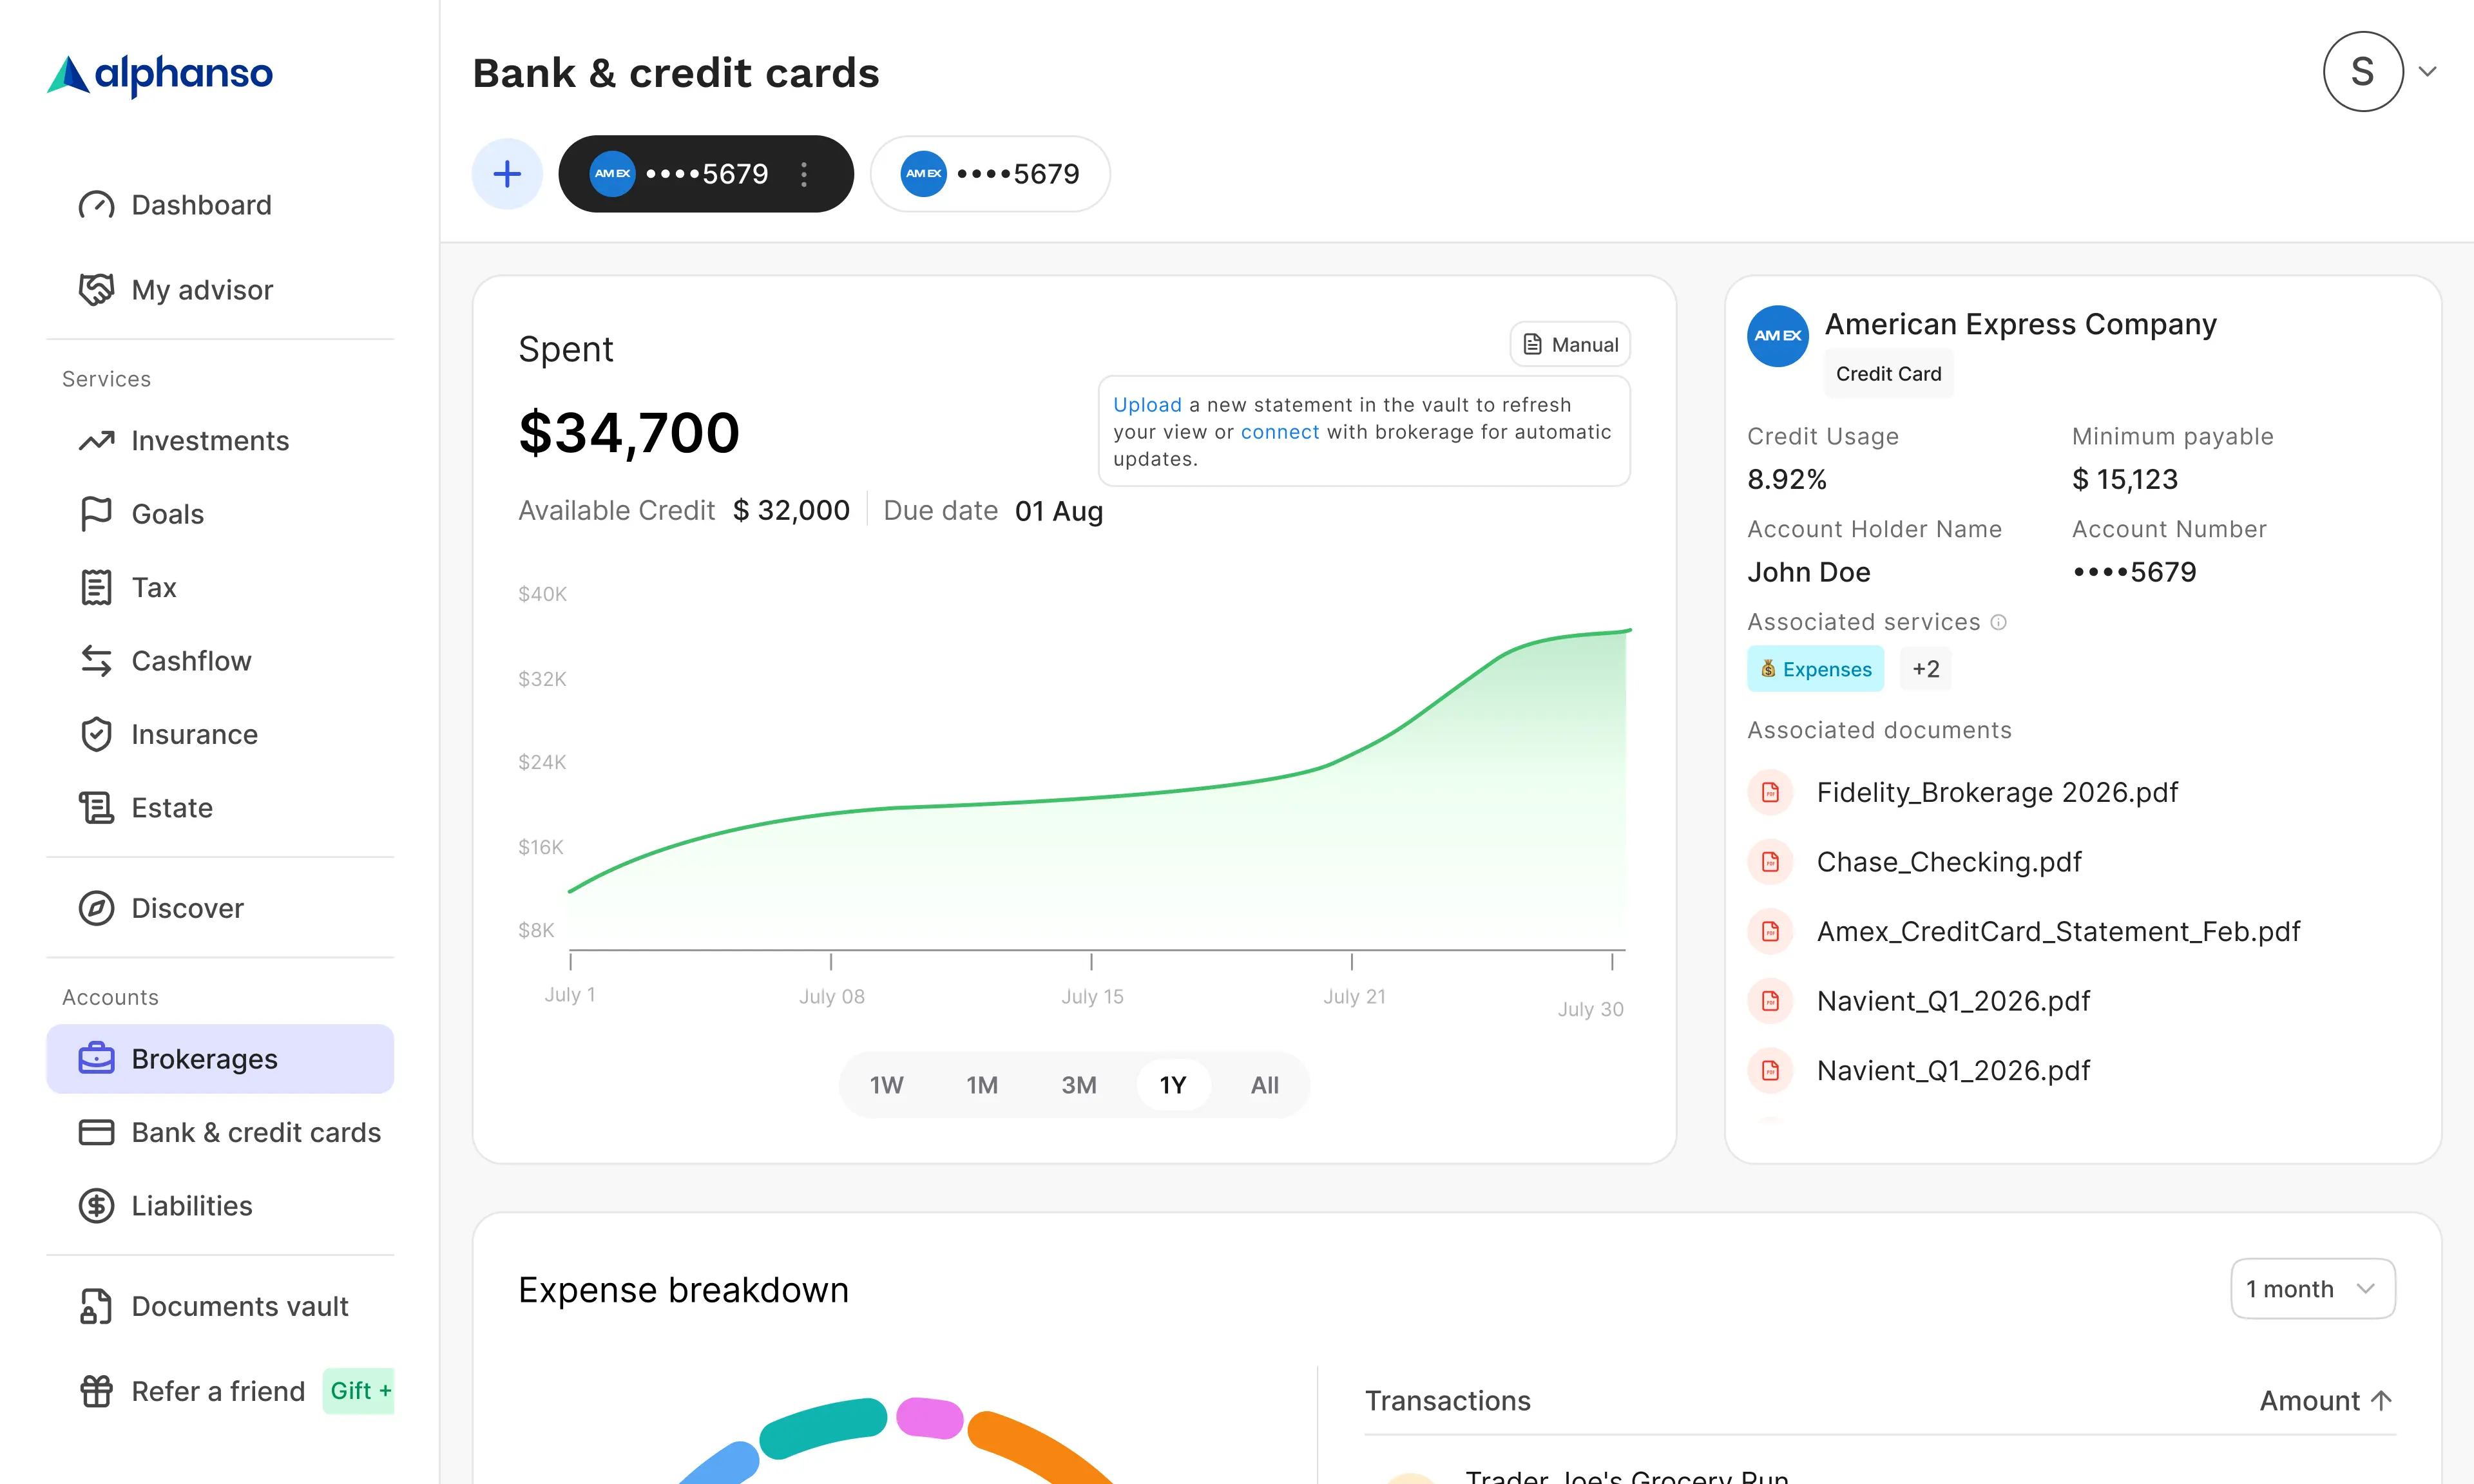Click the connect link for brokerage
2474x1484 pixels.
pos(1280,432)
